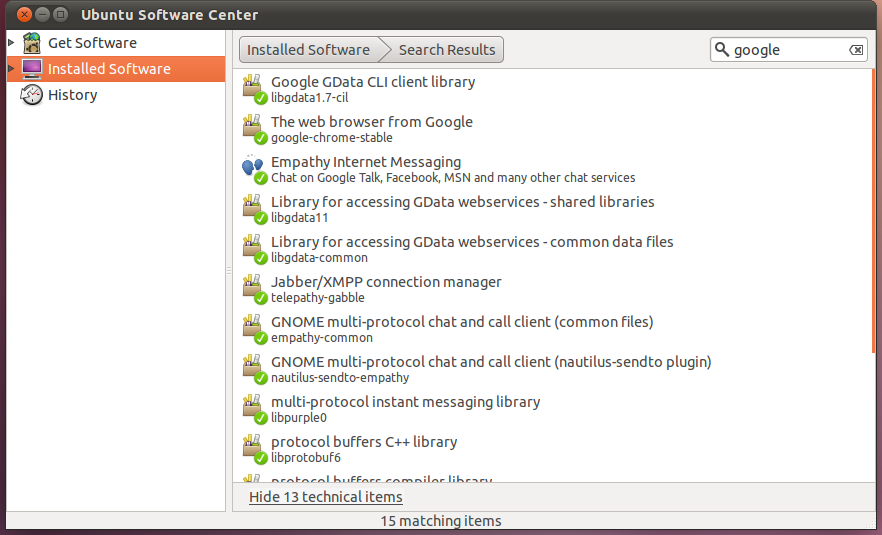
Task: Select Installed Software in sidebar
Action: [116, 69]
